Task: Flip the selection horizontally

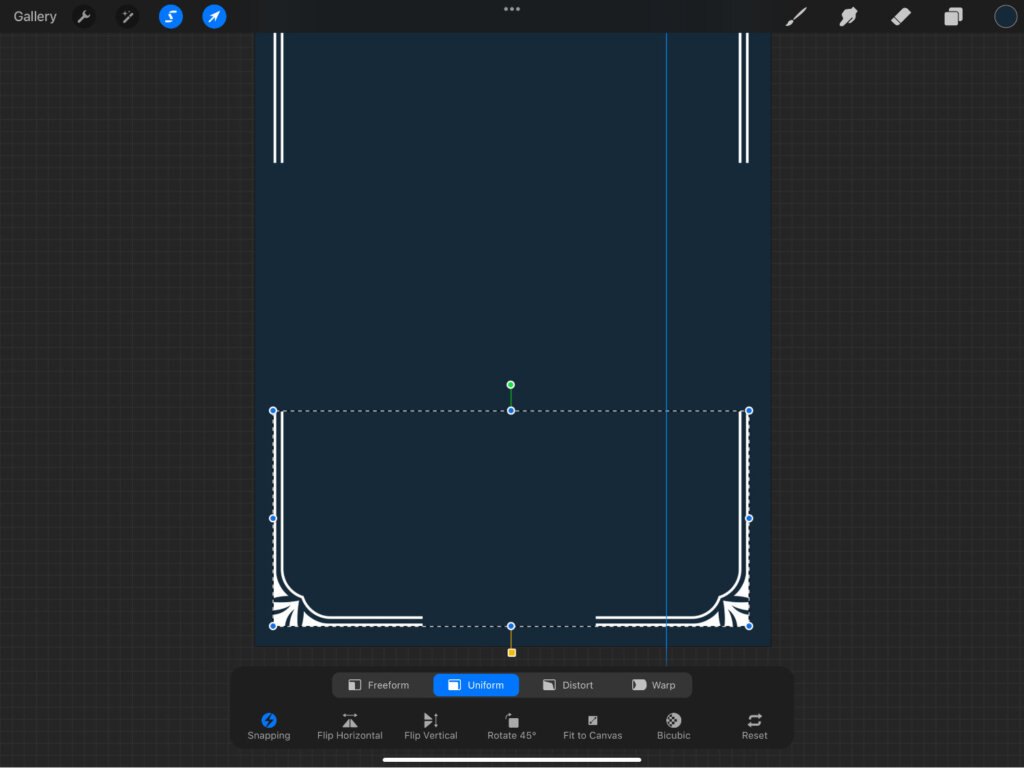Action: (x=350, y=726)
